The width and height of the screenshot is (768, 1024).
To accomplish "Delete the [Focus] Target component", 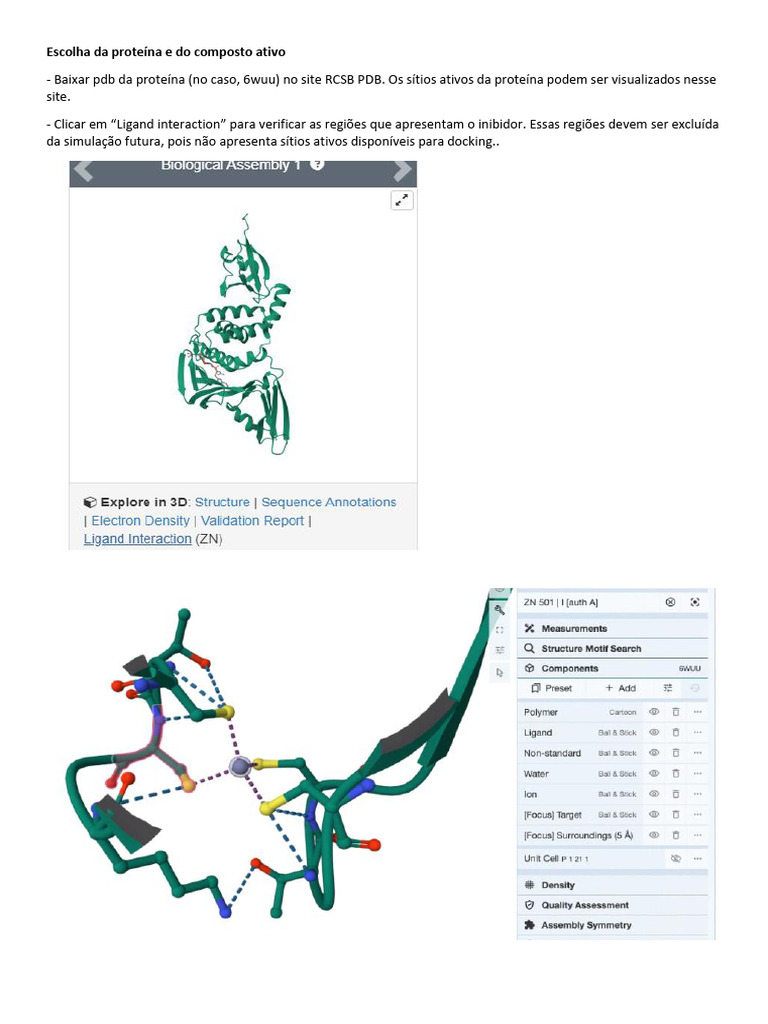I will pos(676,815).
